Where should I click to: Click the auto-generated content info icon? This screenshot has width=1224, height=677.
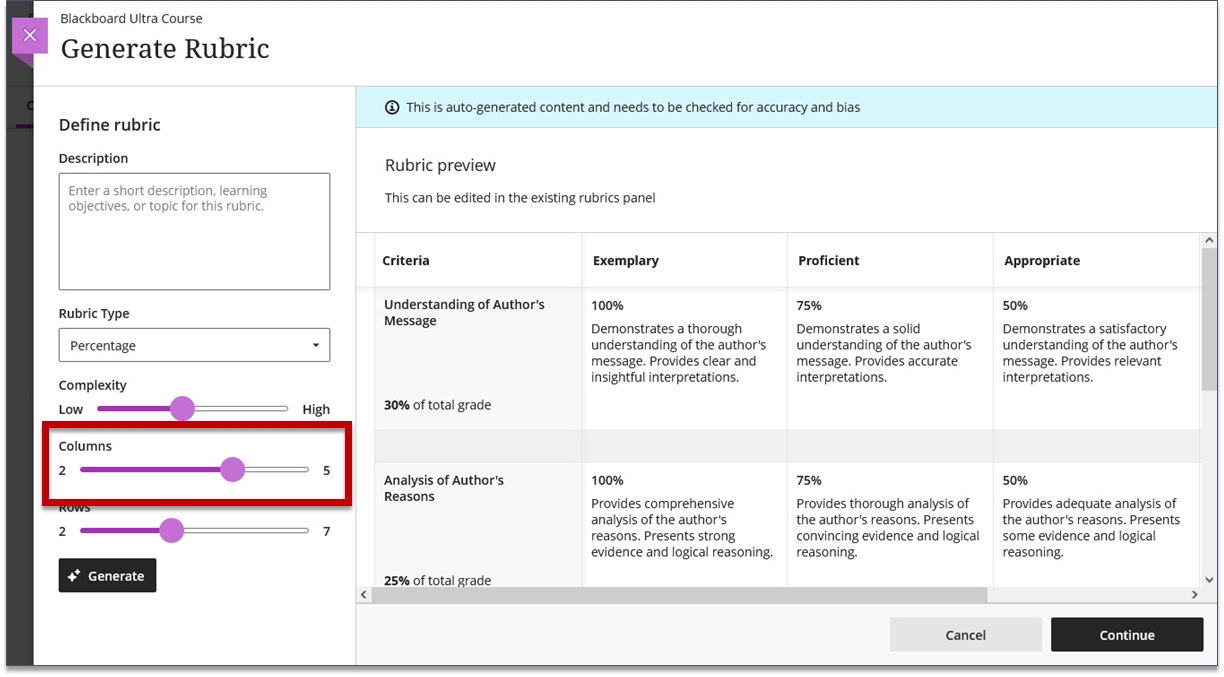392,107
